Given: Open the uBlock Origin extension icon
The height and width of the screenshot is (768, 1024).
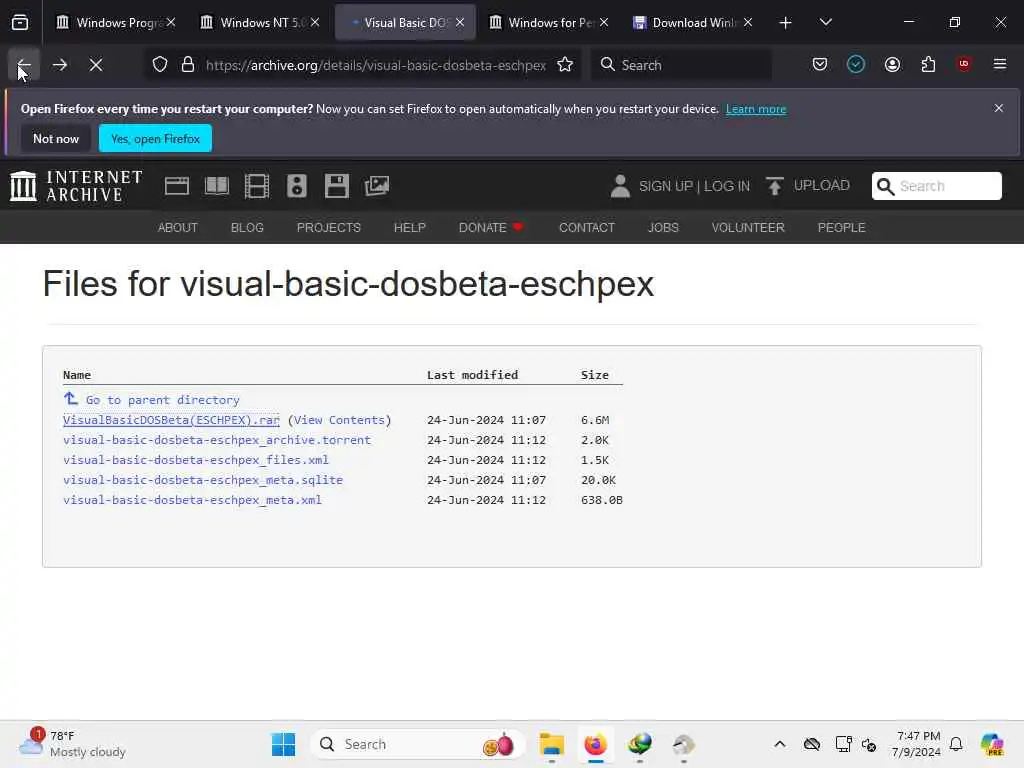Looking at the screenshot, I should (964, 64).
